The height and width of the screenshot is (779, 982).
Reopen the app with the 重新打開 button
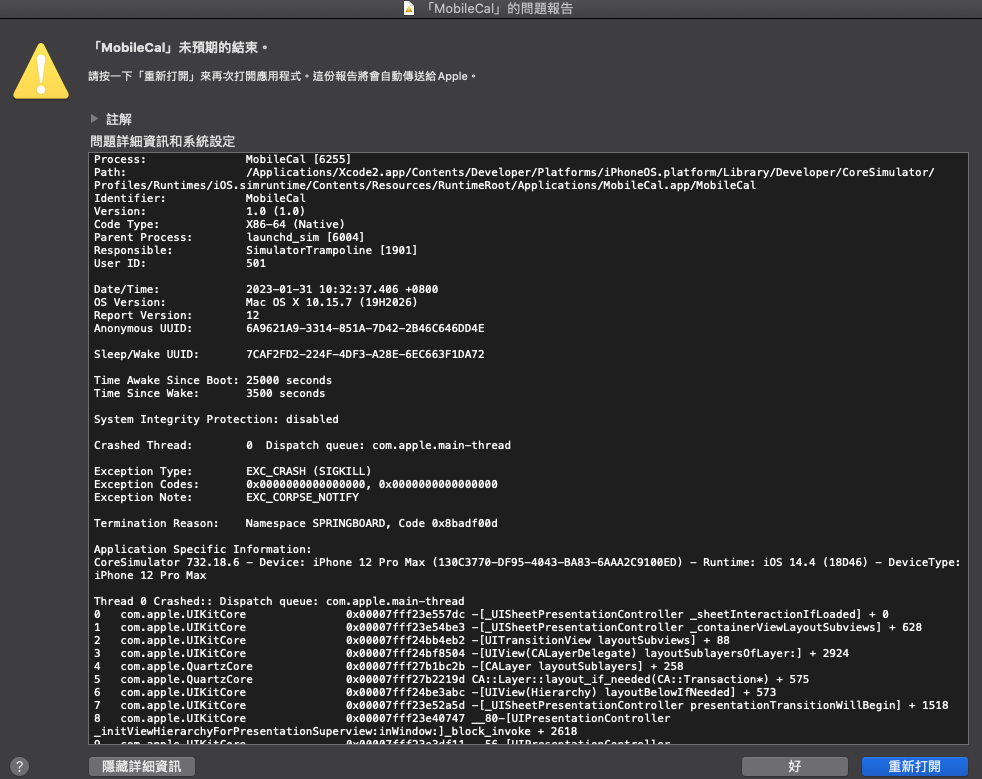[x=914, y=766]
